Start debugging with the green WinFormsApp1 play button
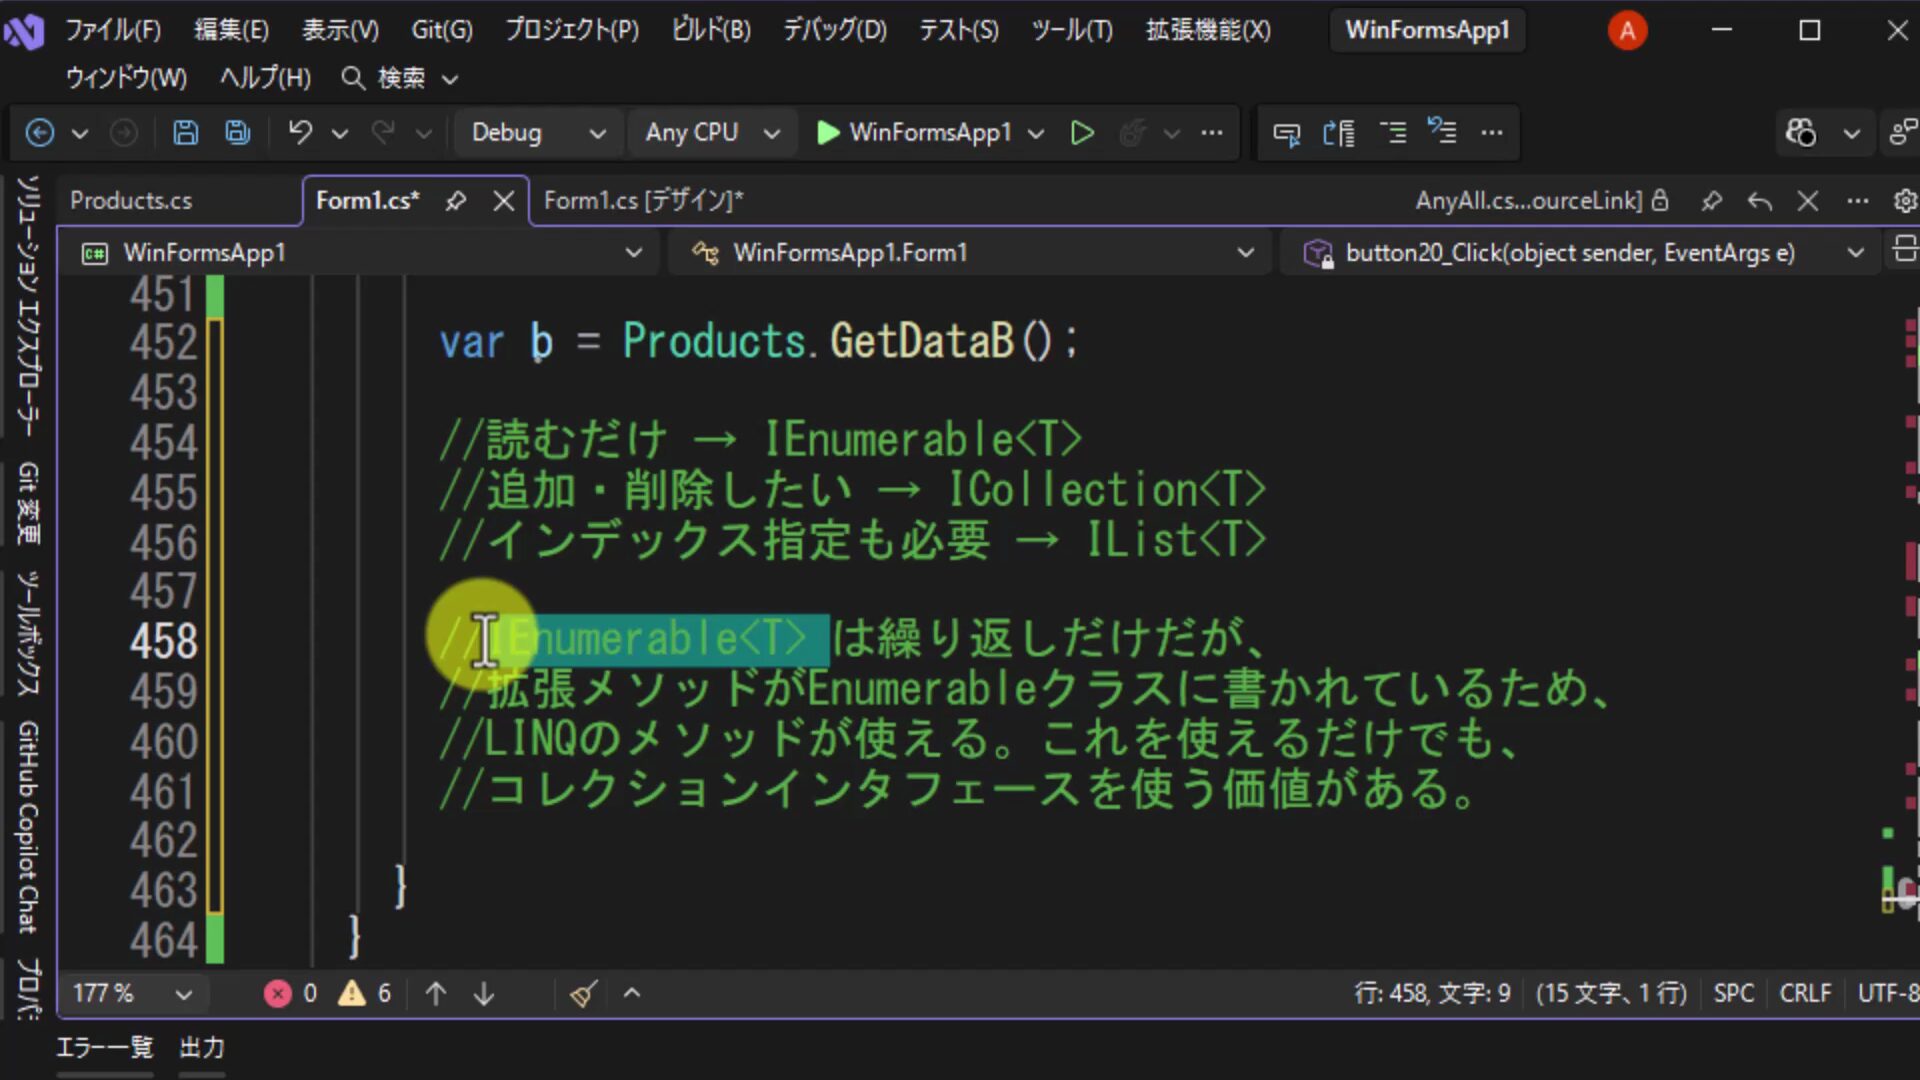Viewport: 1920px width, 1080px height. pyautogui.click(x=913, y=133)
